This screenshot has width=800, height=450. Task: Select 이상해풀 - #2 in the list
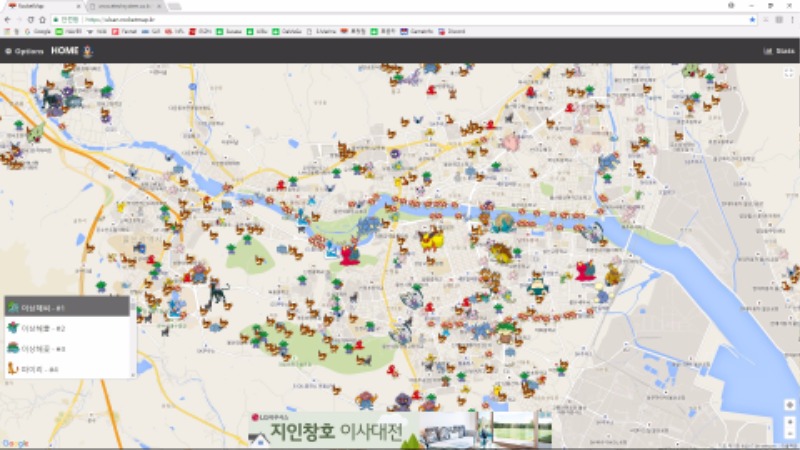pyautogui.click(x=67, y=328)
